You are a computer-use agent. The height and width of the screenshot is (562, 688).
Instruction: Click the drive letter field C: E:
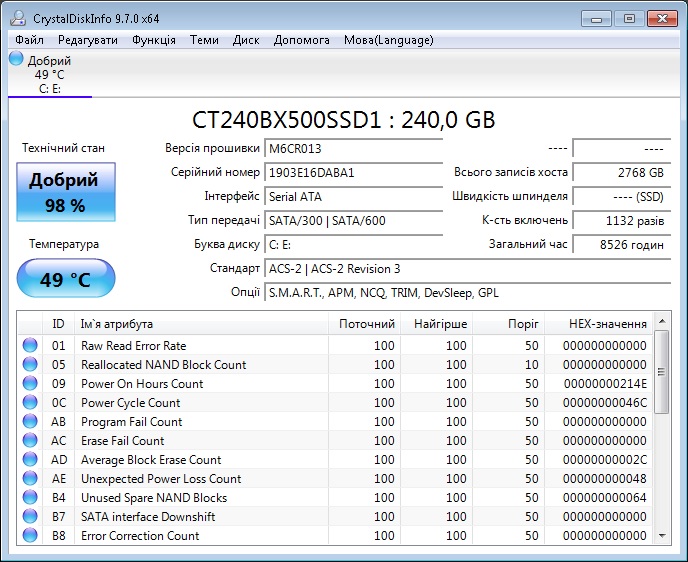[354, 244]
